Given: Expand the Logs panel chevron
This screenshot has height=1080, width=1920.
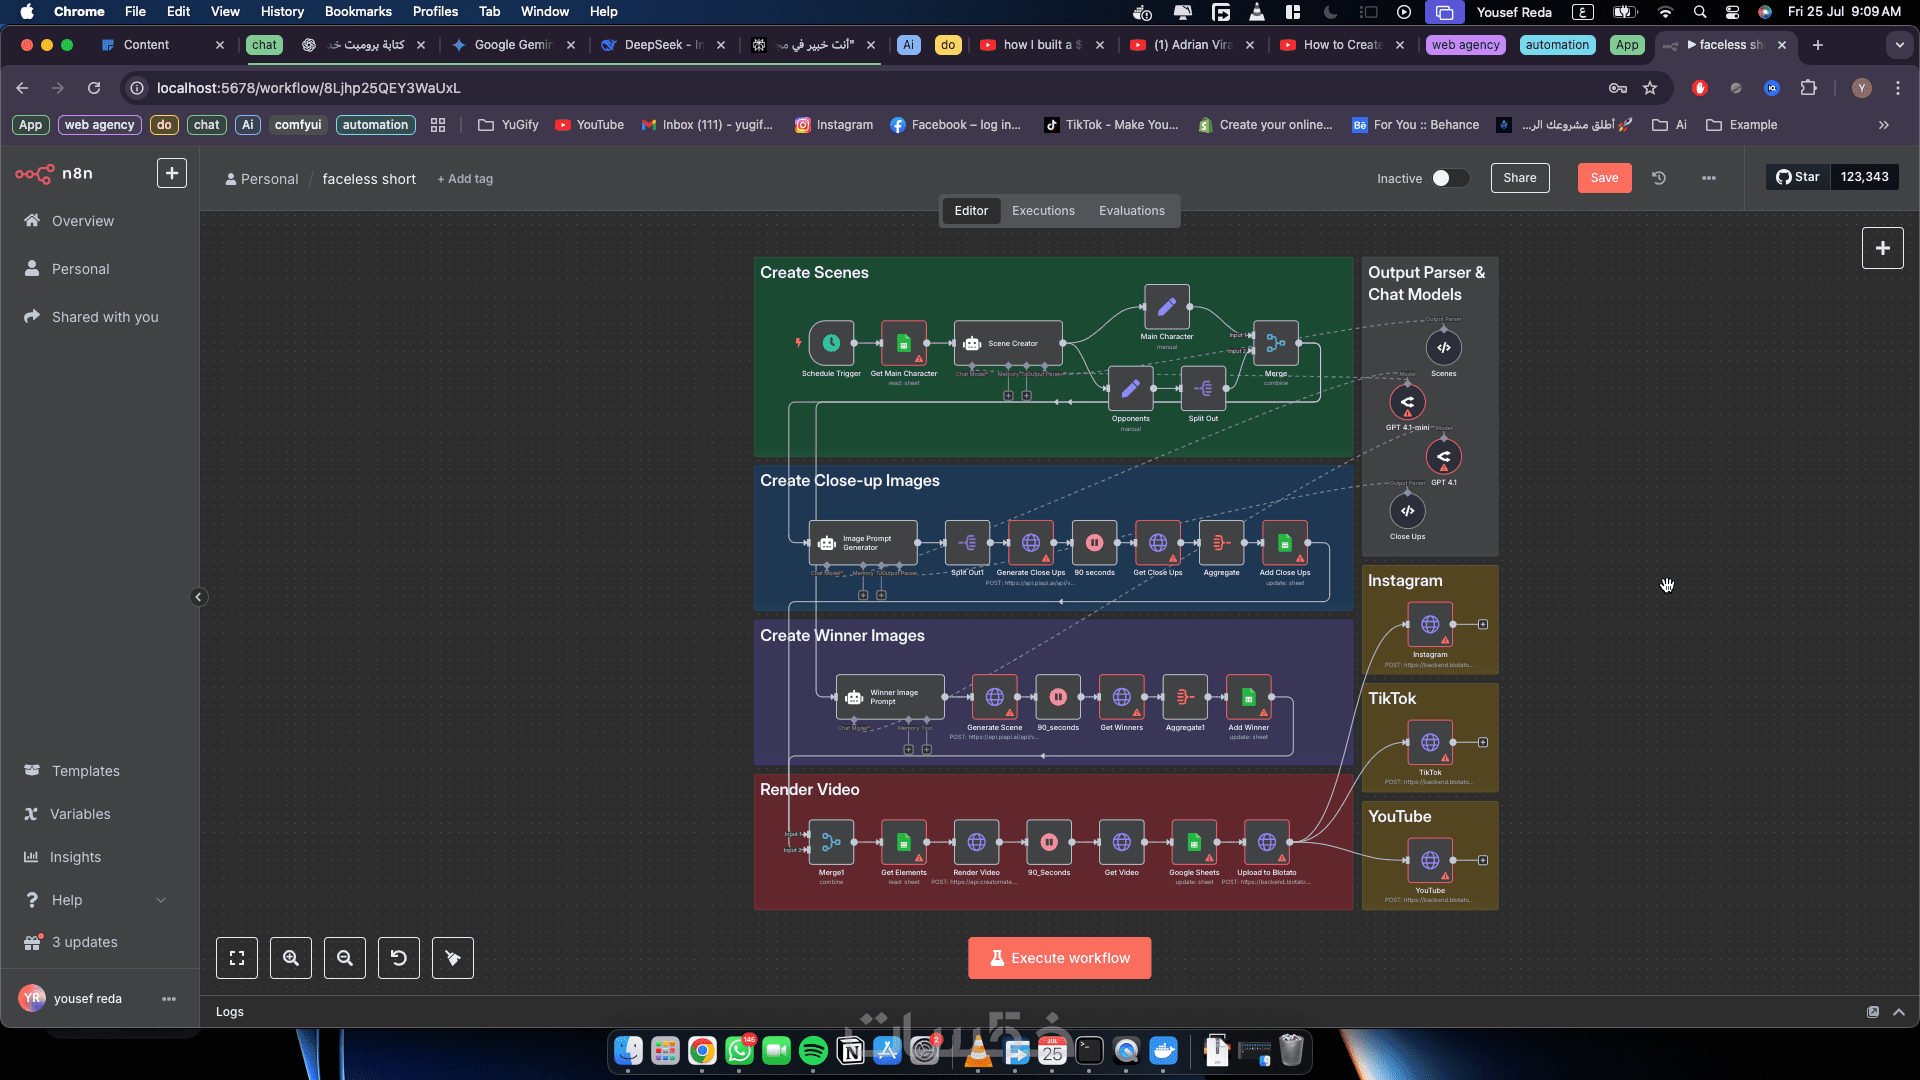Looking at the screenshot, I should [1899, 1012].
